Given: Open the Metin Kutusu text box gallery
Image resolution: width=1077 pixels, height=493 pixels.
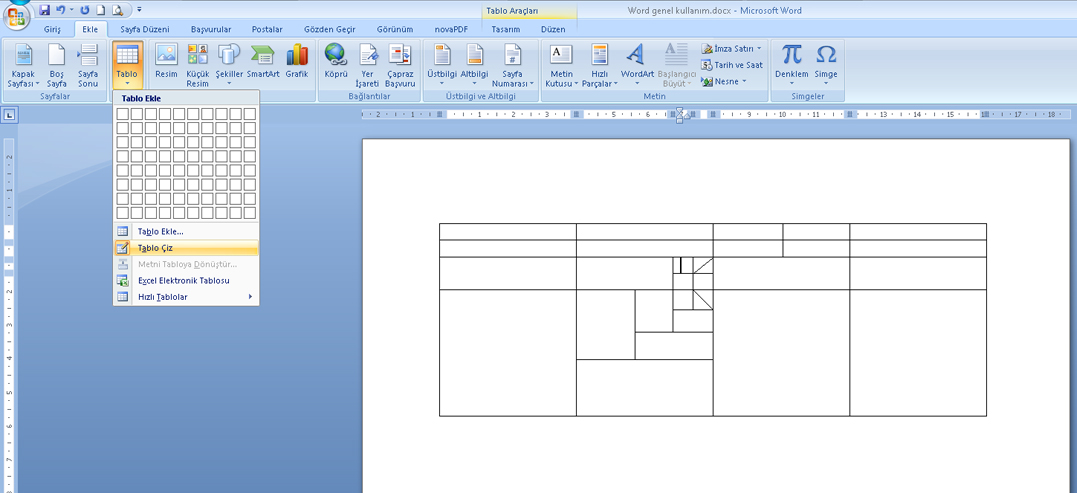Looking at the screenshot, I should pos(560,66).
